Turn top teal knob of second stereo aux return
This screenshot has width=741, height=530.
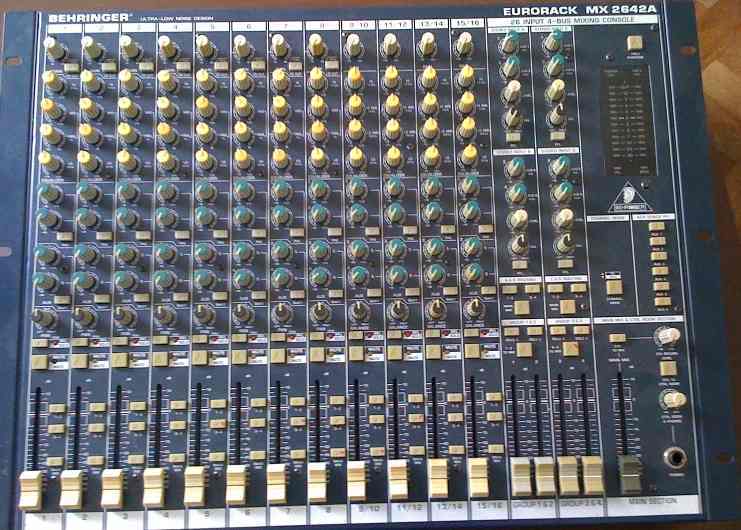coord(554,42)
